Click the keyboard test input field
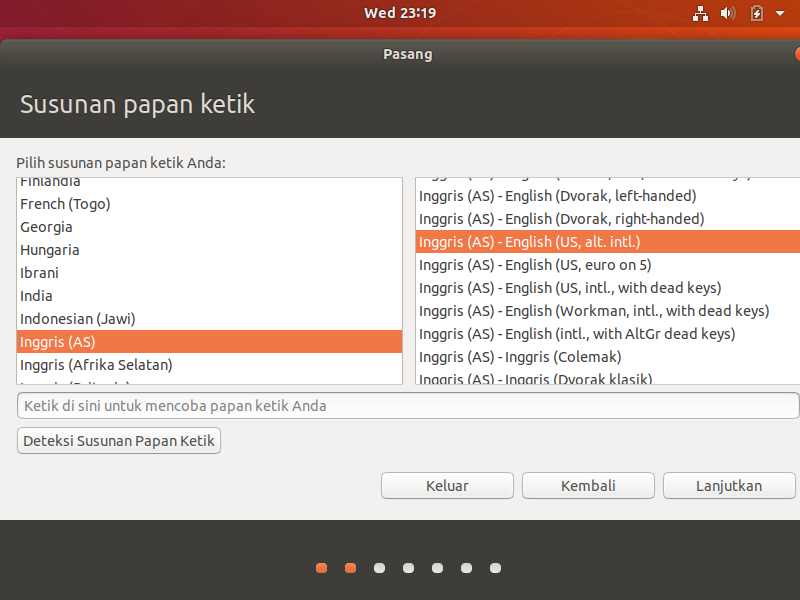This screenshot has height=600, width=800. pos(408,406)
